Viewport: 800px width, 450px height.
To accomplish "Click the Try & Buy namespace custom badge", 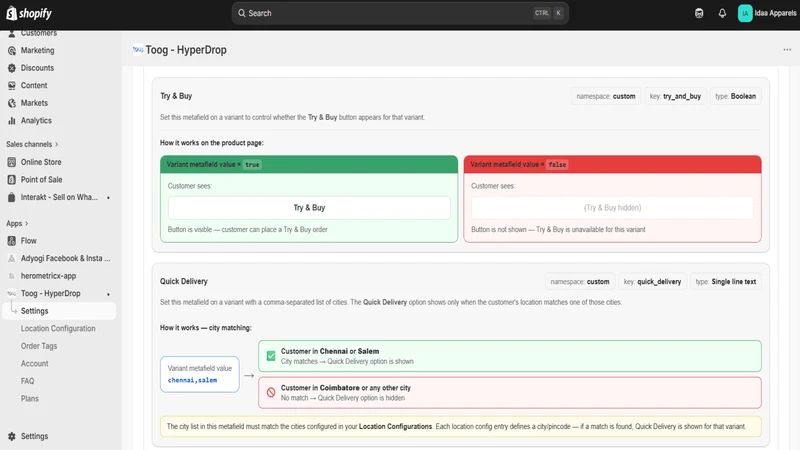I will click(606, 96).
